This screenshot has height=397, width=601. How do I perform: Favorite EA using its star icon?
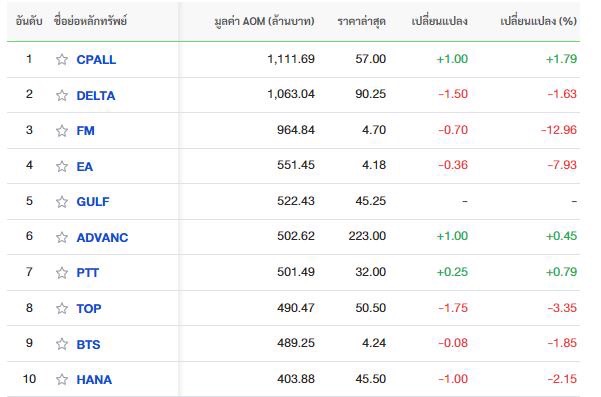62,166
